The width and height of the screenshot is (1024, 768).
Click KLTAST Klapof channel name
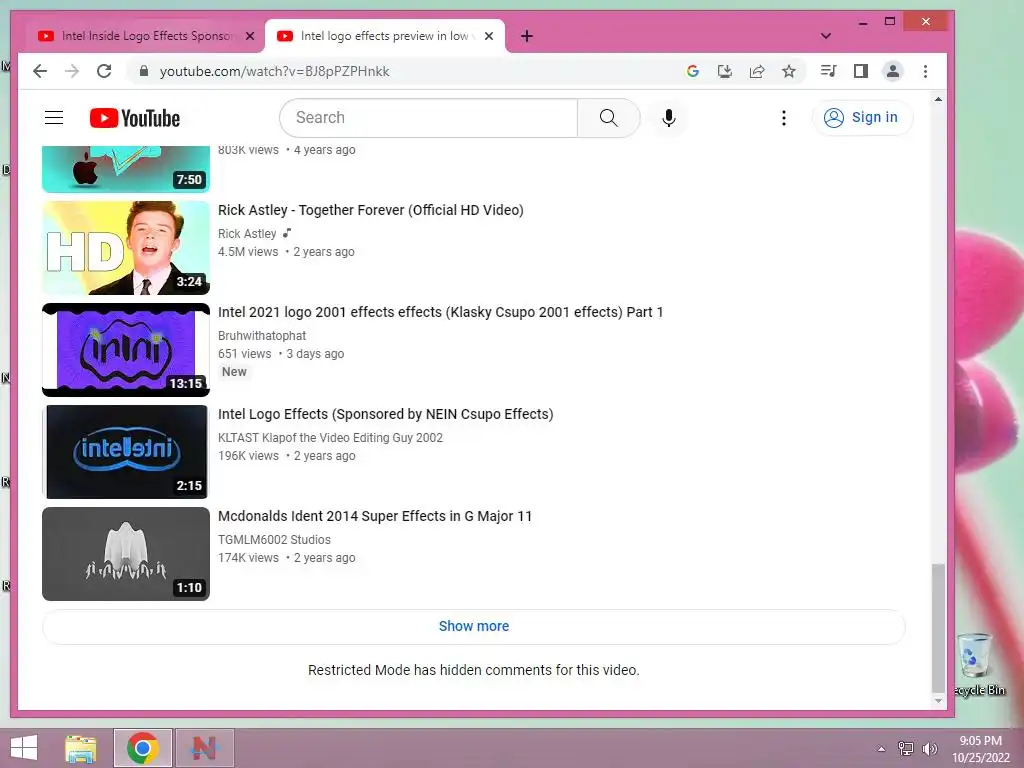330,438
